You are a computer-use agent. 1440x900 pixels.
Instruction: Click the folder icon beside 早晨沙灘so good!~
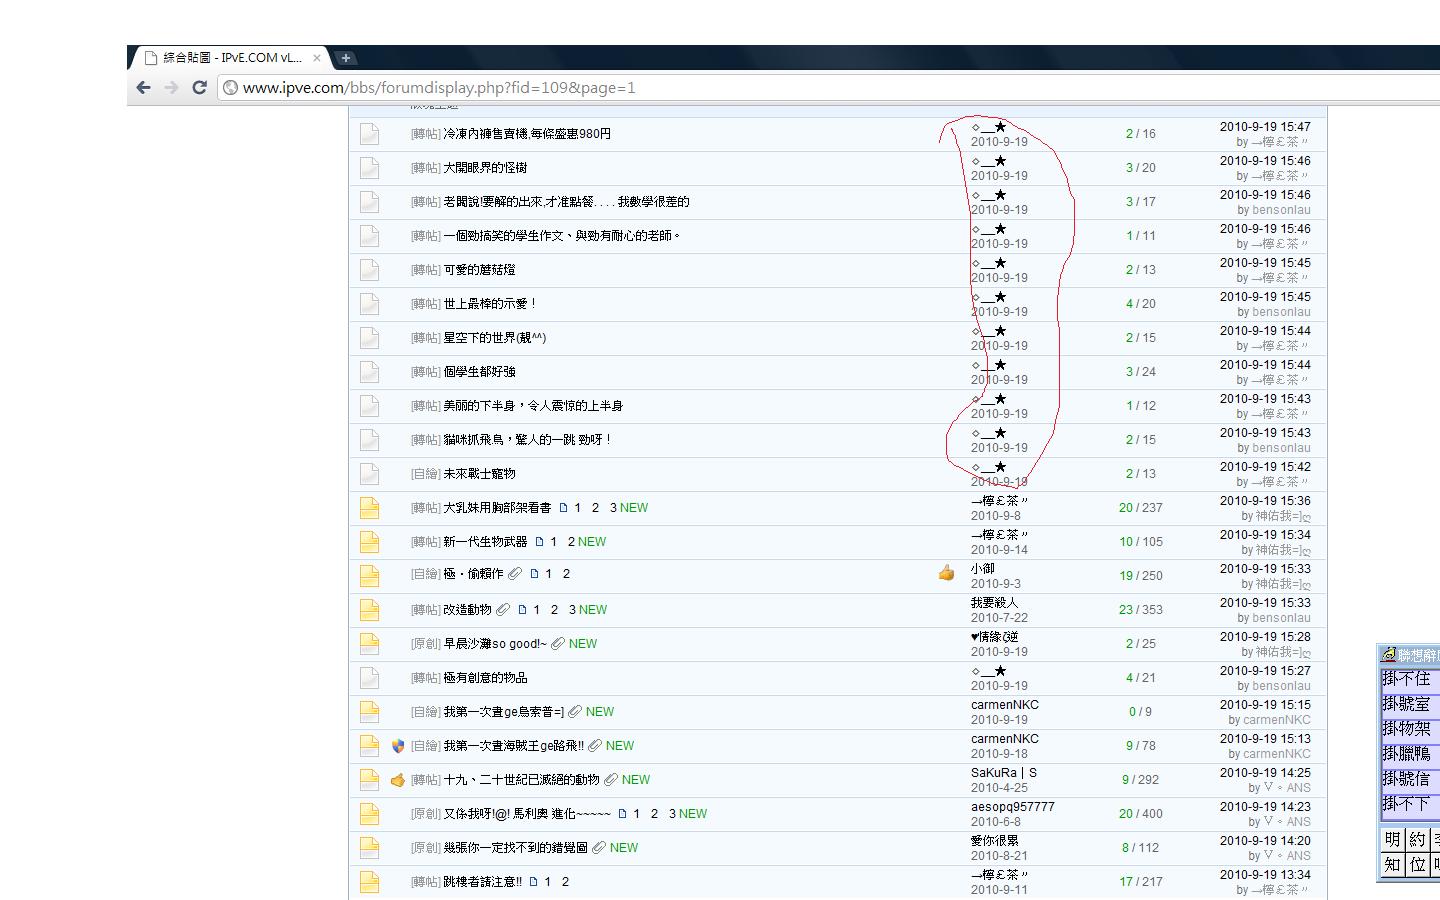[369, 644]
